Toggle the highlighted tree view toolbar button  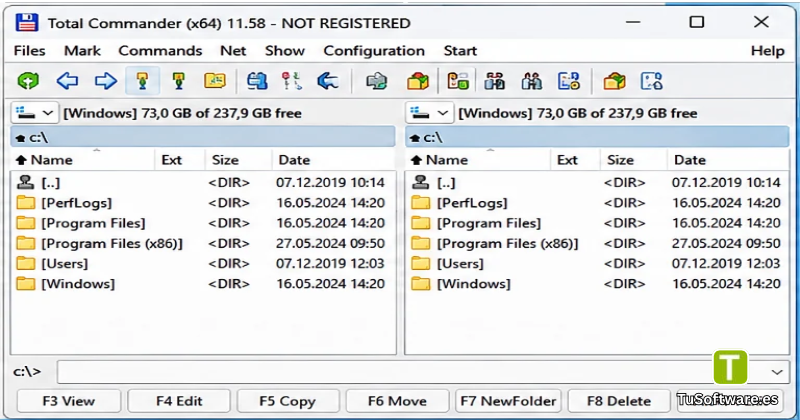[142, 81]
